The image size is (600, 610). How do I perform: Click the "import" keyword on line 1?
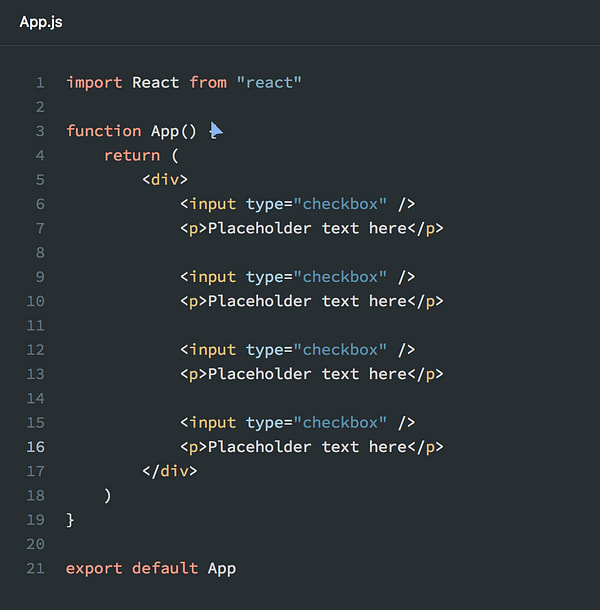pos(94,83)
